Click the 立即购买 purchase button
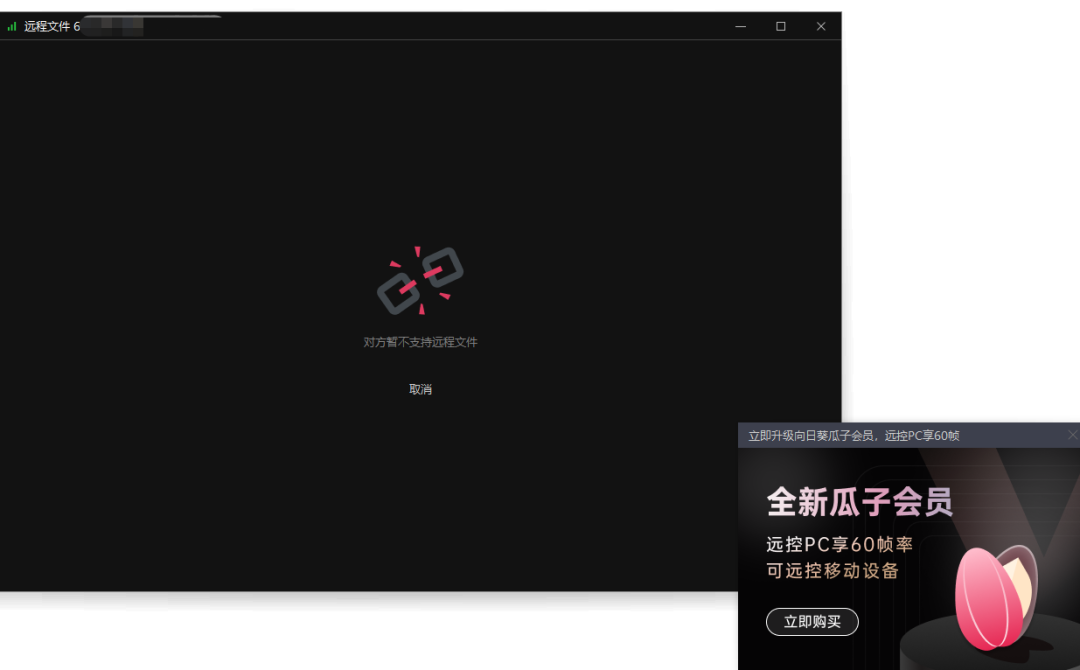Image resolution: width=1080 pixels, height=670 pixels. (x=812, y=622)
